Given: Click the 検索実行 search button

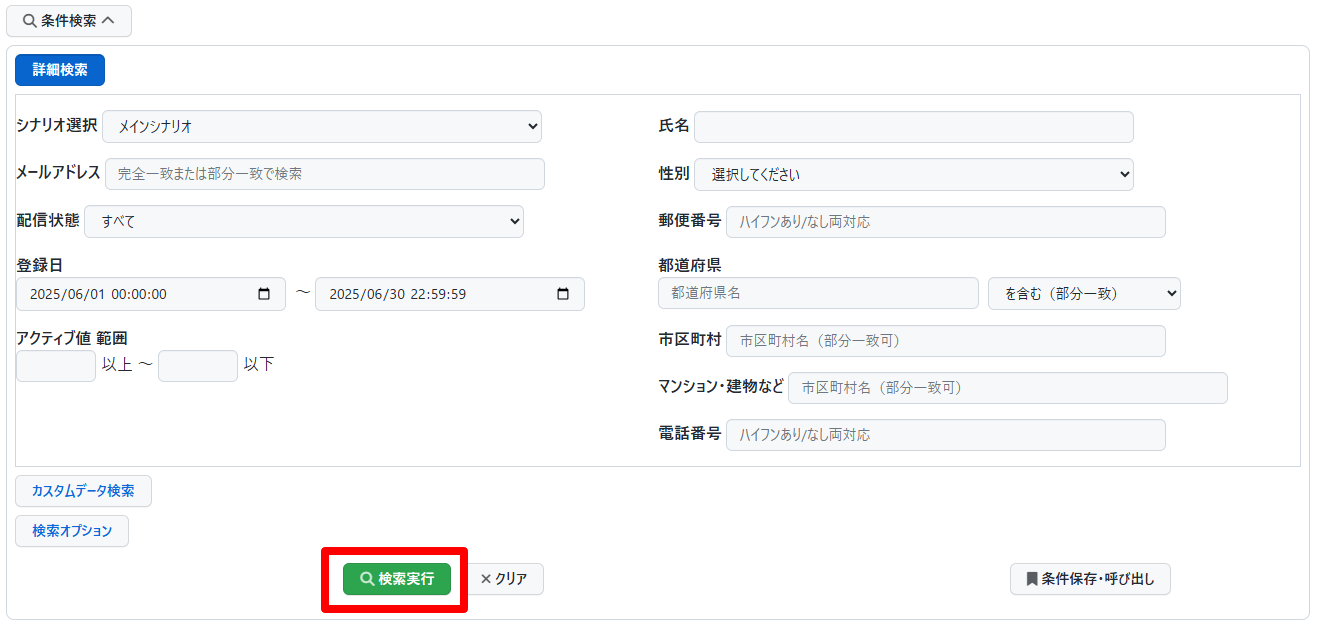Looking at the screenshot, I should pos(397,579).
